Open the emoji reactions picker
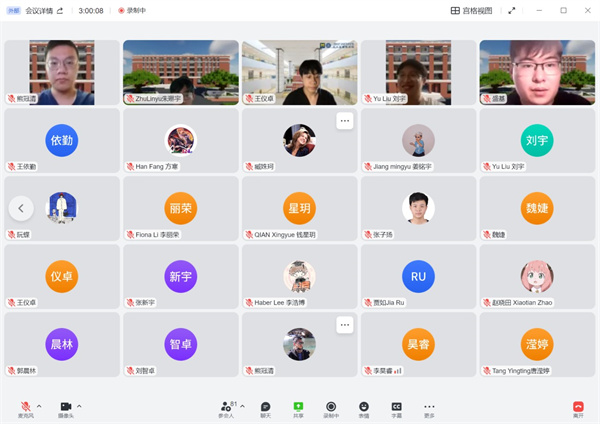The height and width of the screenshot is (424, 600). pyautogui.click(x=364, y=407)
